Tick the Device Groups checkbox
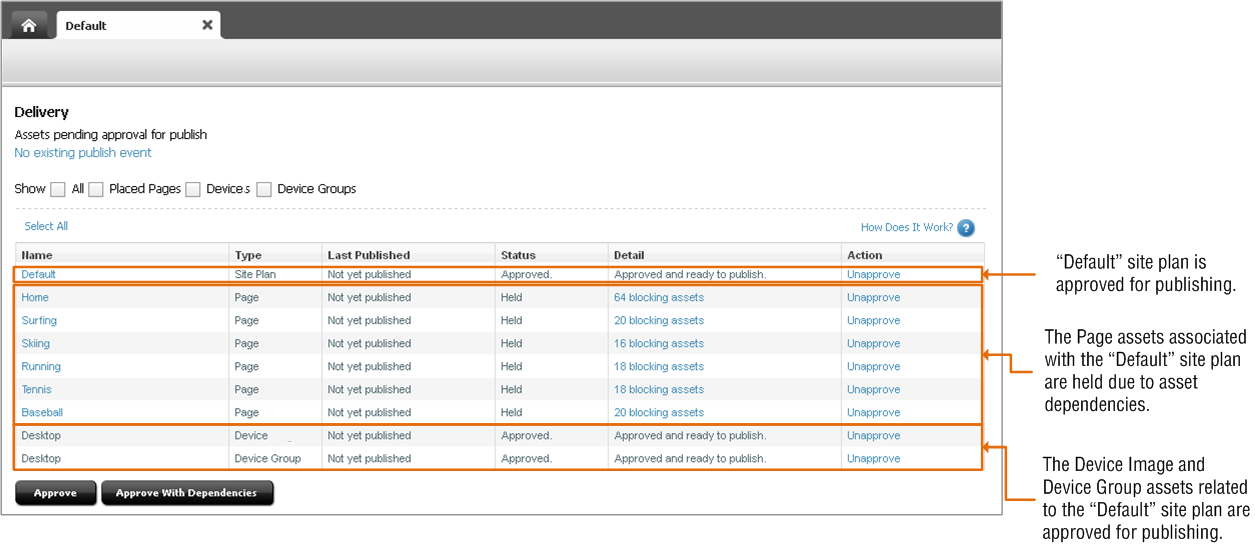The width and height of the screenshot is (1255, 544). click(x=264, y=189)
